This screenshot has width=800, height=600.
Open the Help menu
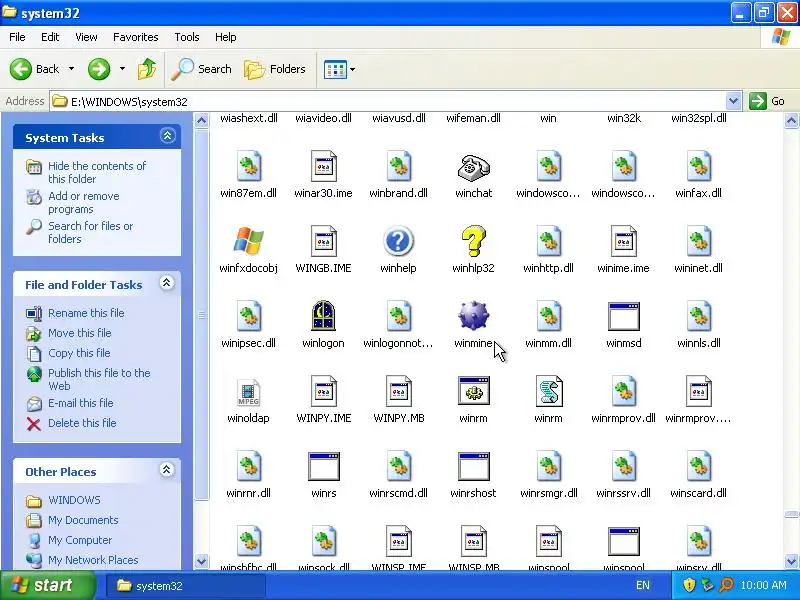pos(226,37)
